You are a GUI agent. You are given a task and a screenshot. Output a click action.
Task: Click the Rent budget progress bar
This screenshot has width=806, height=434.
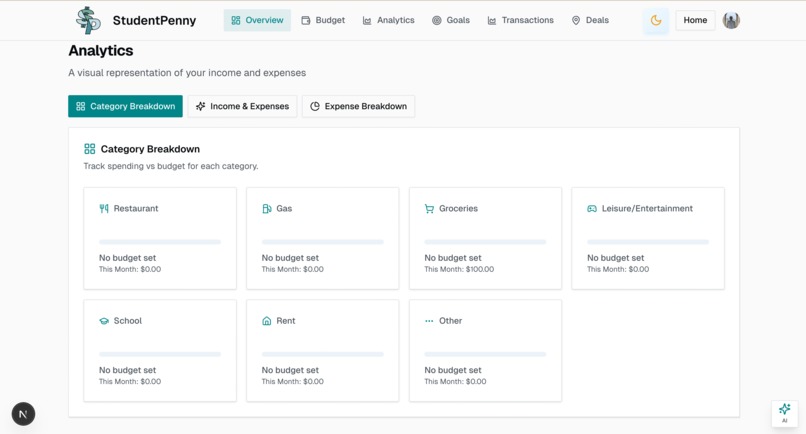point(323,354)
